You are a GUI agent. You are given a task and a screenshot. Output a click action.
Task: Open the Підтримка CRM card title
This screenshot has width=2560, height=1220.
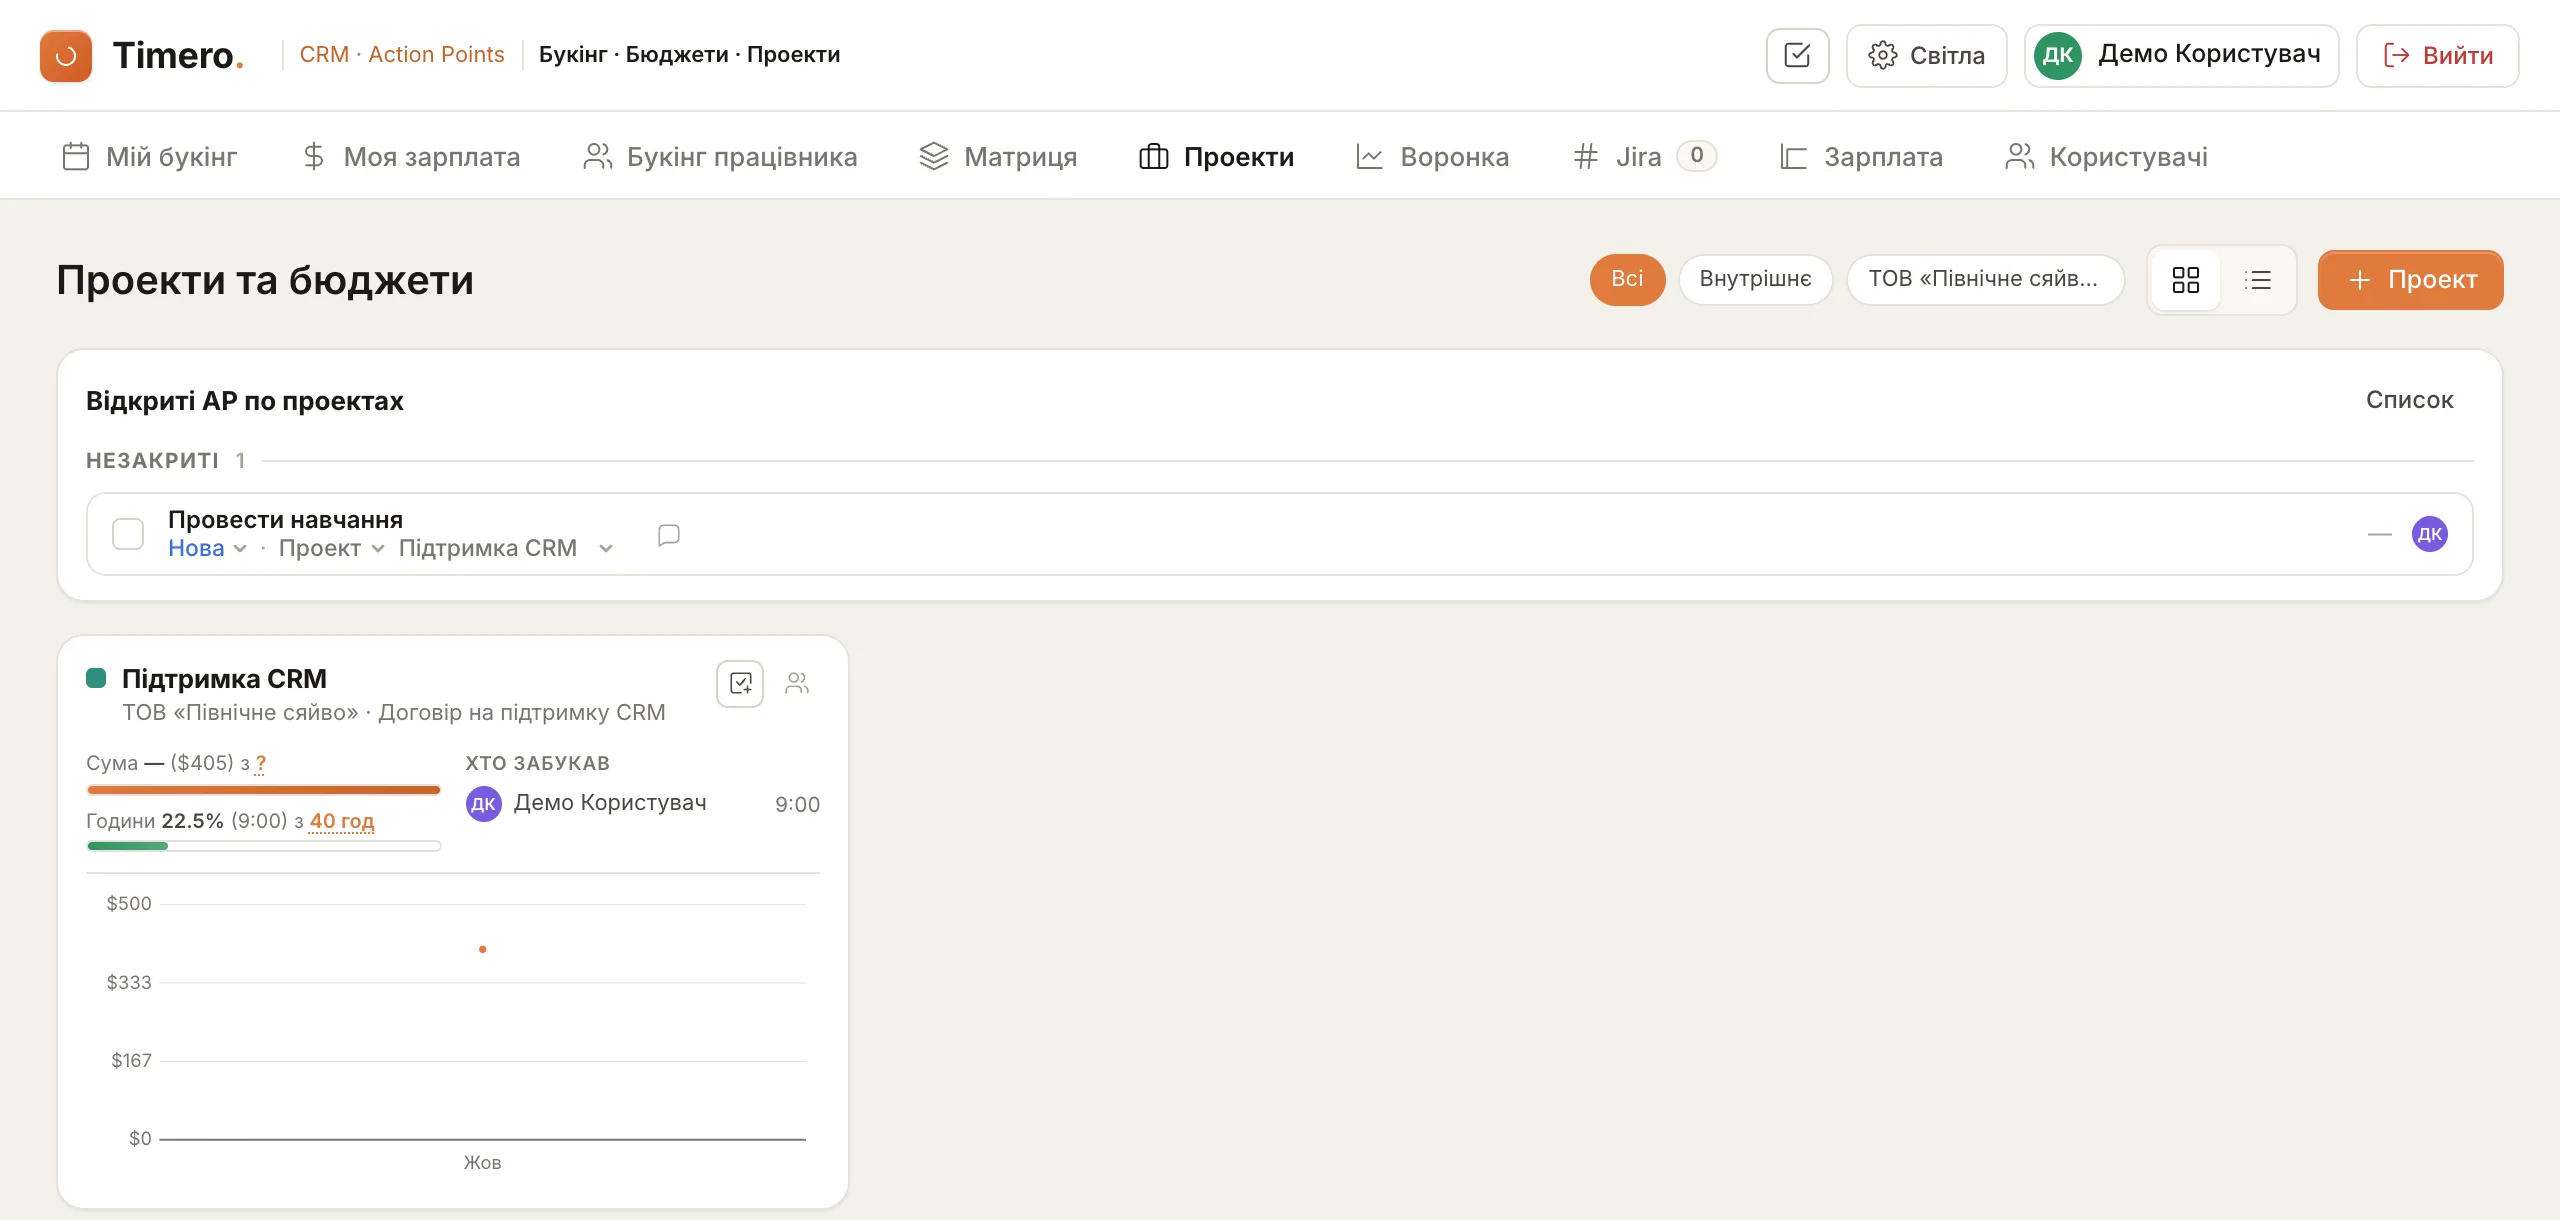click(224, 679)
